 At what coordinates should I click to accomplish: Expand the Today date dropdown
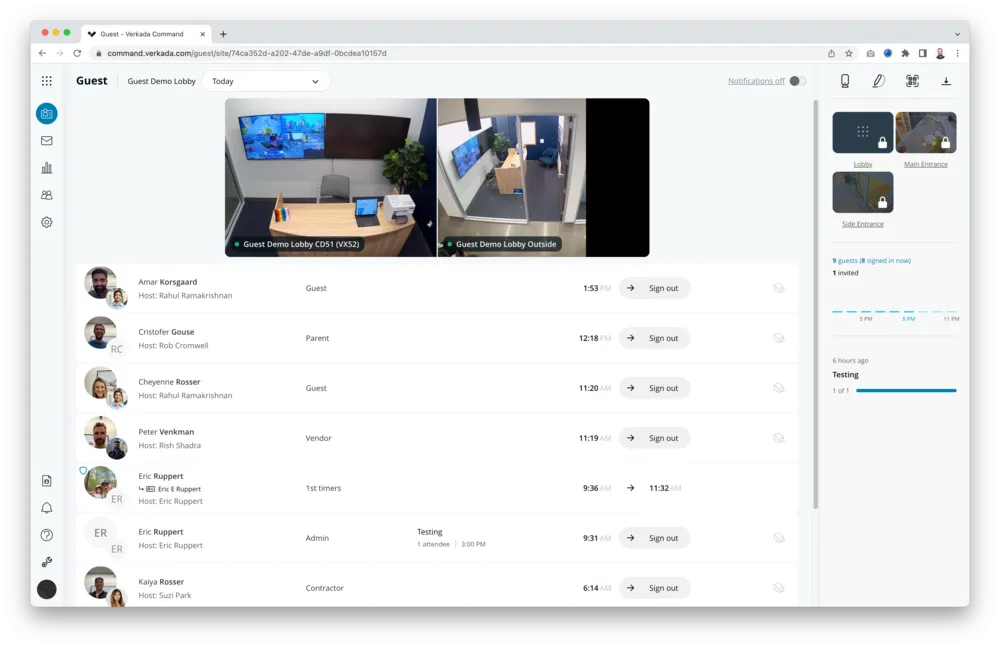click(266, 81)
